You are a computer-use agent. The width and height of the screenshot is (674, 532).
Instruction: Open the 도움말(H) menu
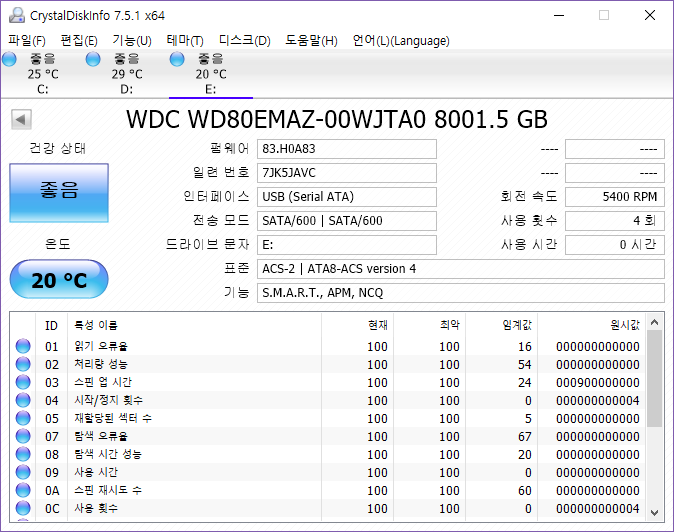pyautogui.click(x=311, y=41)
